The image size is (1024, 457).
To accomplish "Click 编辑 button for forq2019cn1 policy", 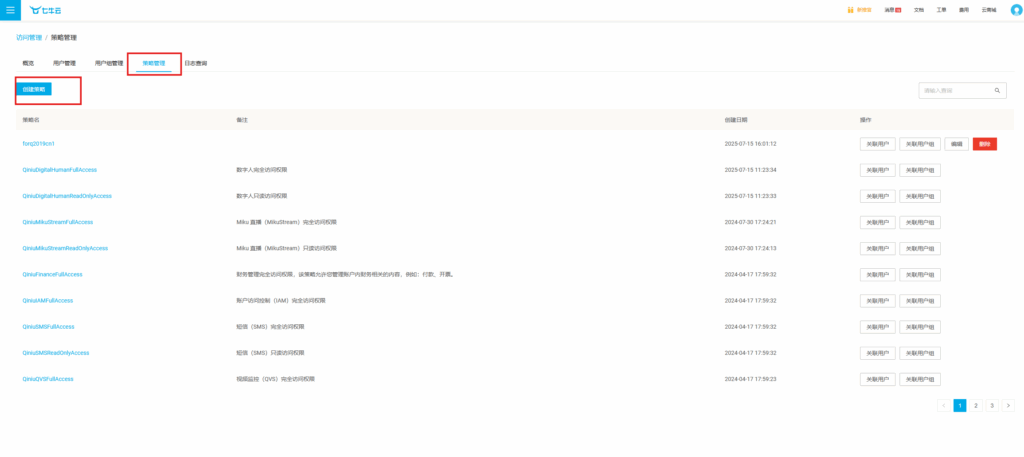I will tap(957, 144).
